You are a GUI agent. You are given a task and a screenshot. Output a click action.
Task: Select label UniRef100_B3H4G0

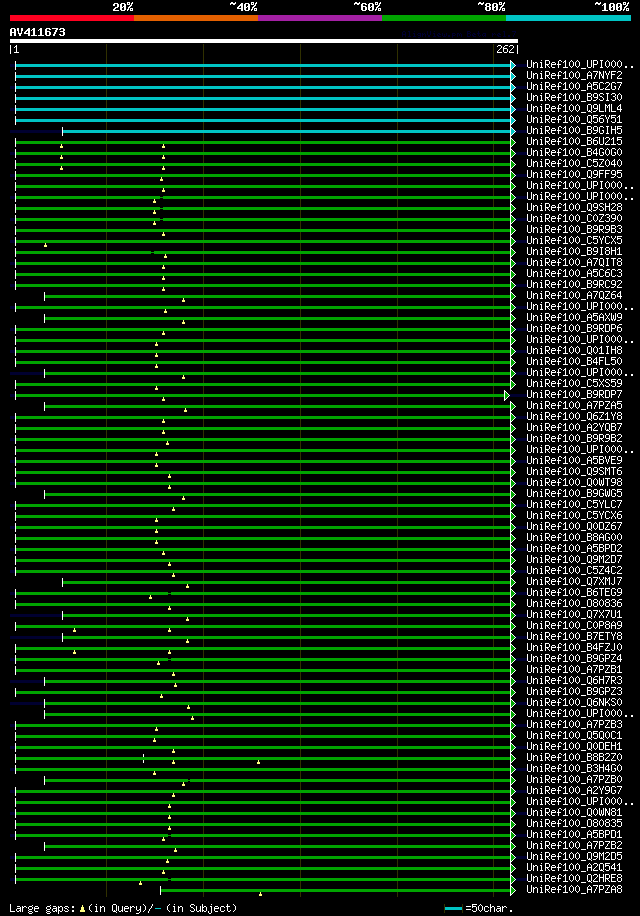coord(574,769)
